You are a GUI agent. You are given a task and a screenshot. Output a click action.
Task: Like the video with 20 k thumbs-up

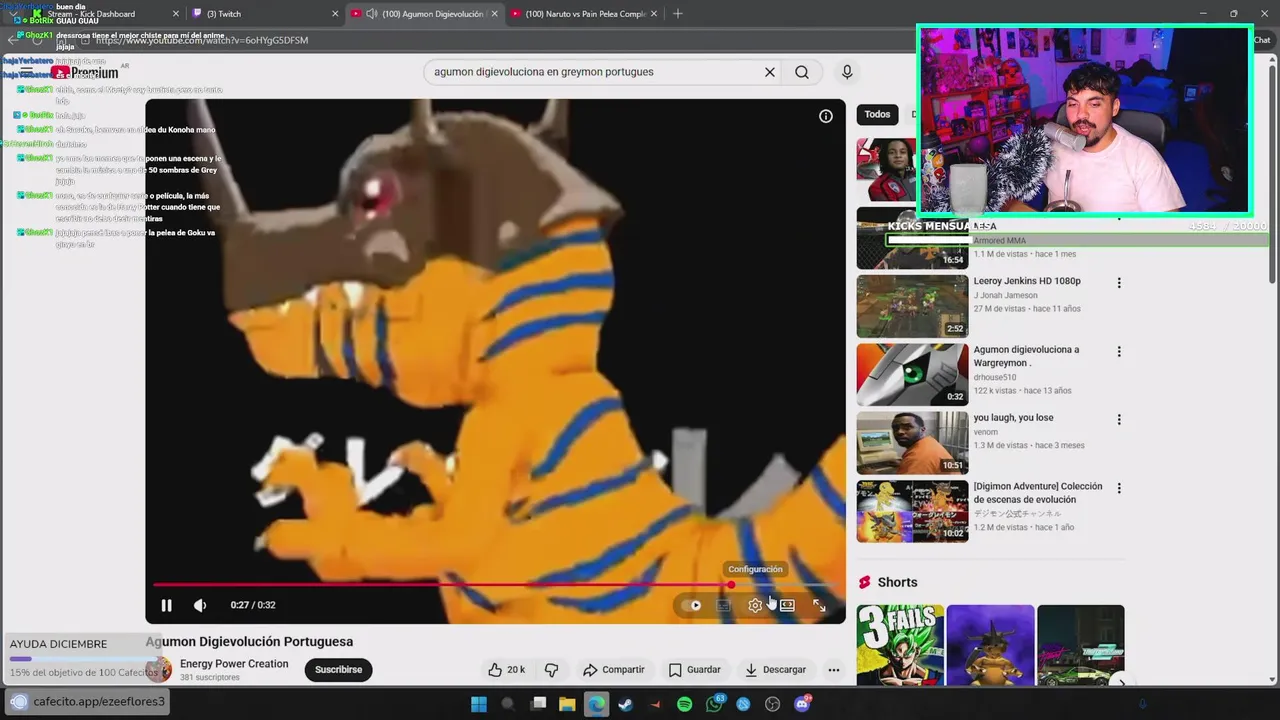coord(507,670)
